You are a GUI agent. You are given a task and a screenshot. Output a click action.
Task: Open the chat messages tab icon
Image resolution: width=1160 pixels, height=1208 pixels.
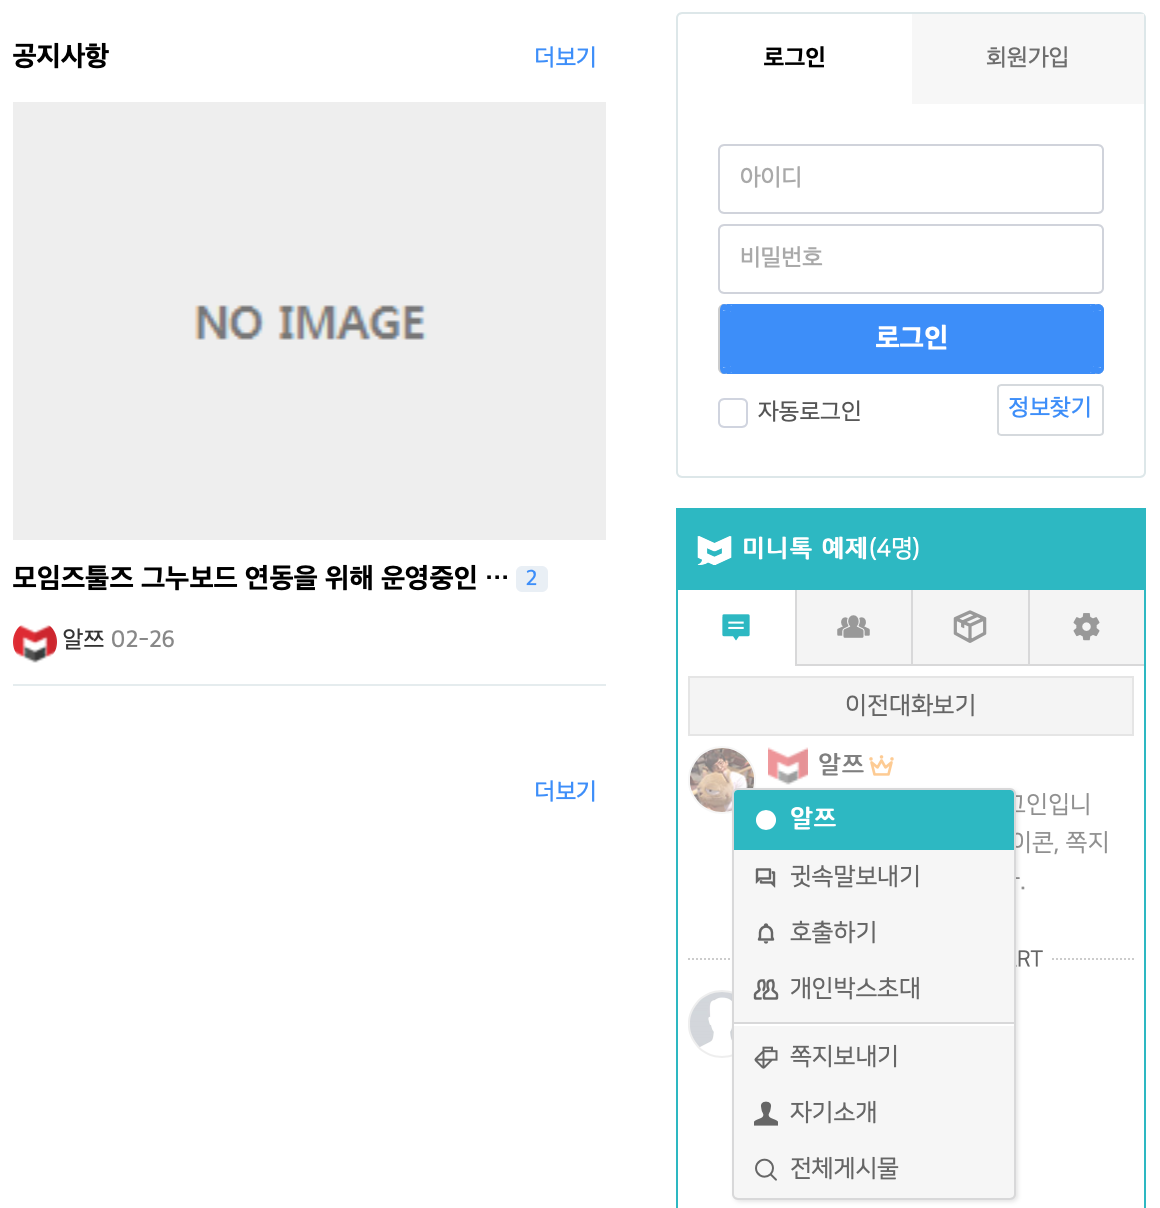point(736,627)
